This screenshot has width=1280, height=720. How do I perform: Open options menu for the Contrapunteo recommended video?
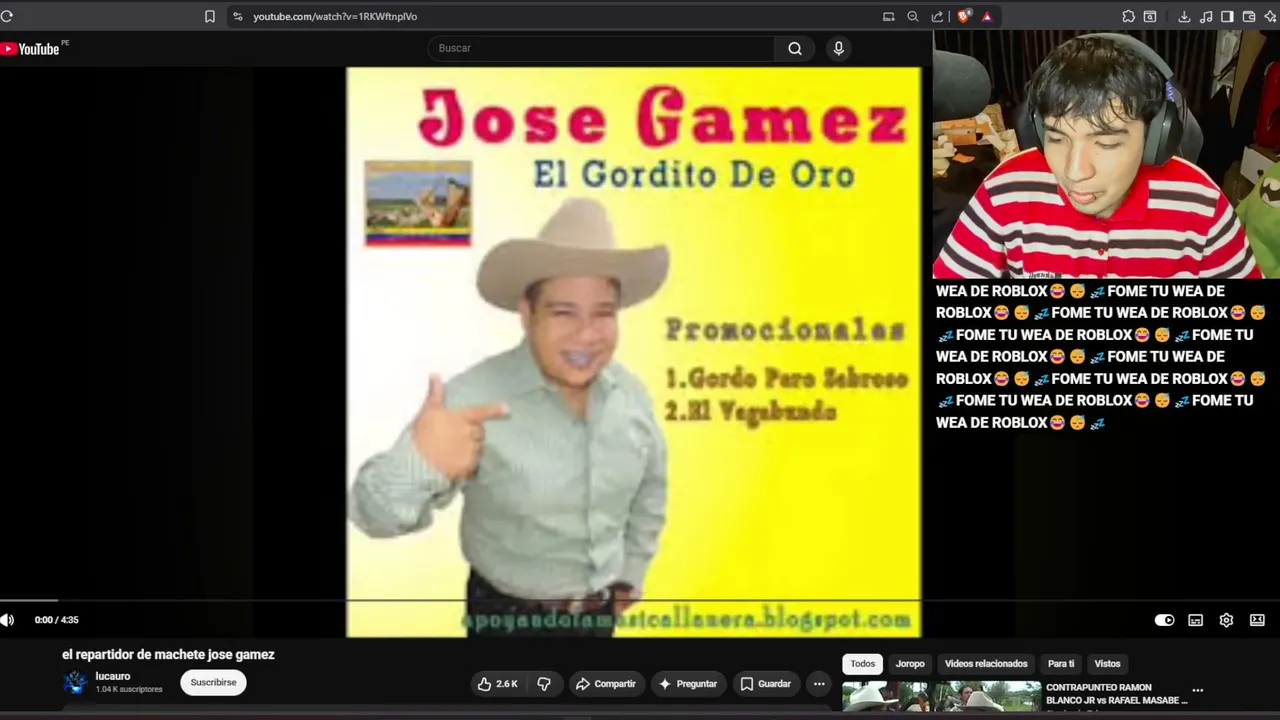[1198, 690]
